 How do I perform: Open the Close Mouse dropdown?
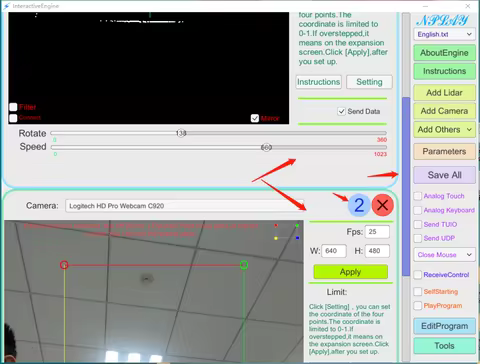(x=445, y=255)
